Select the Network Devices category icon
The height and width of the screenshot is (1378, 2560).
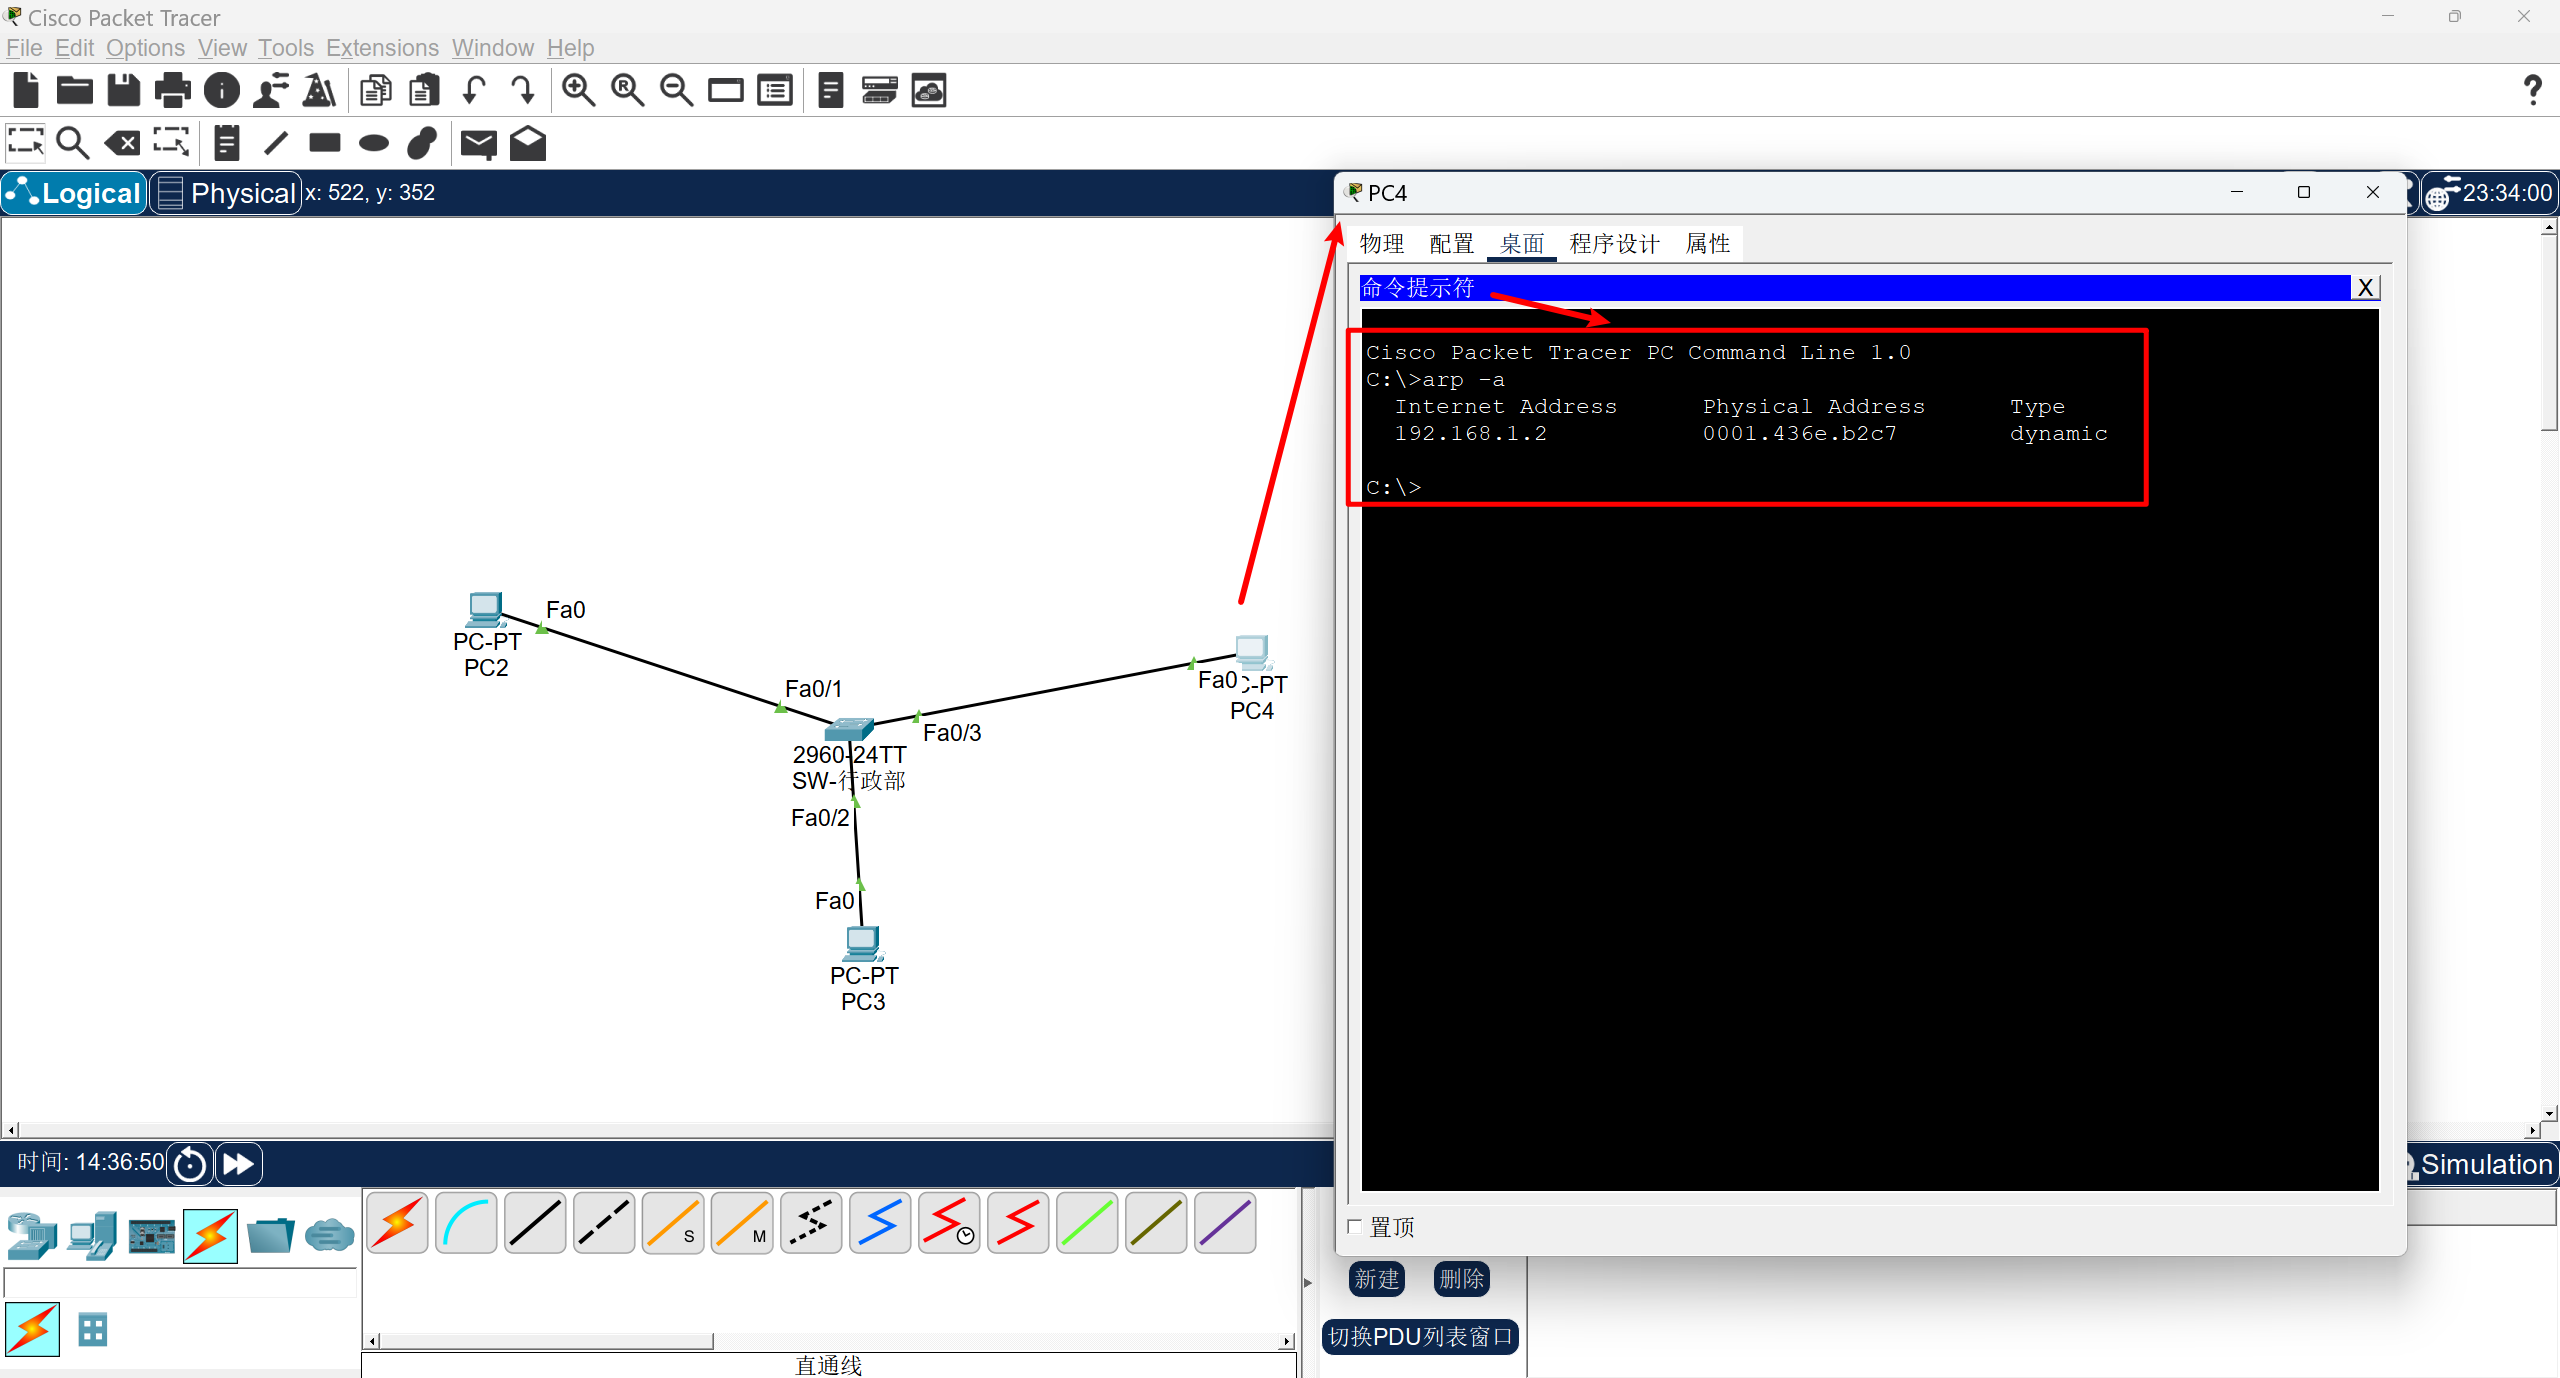(32, 1236)
